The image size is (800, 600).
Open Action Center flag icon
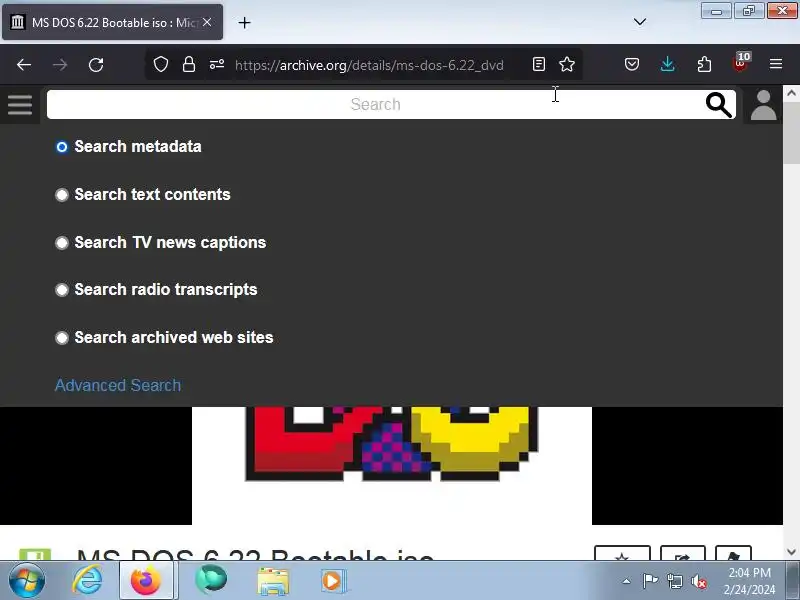[650, 581]
